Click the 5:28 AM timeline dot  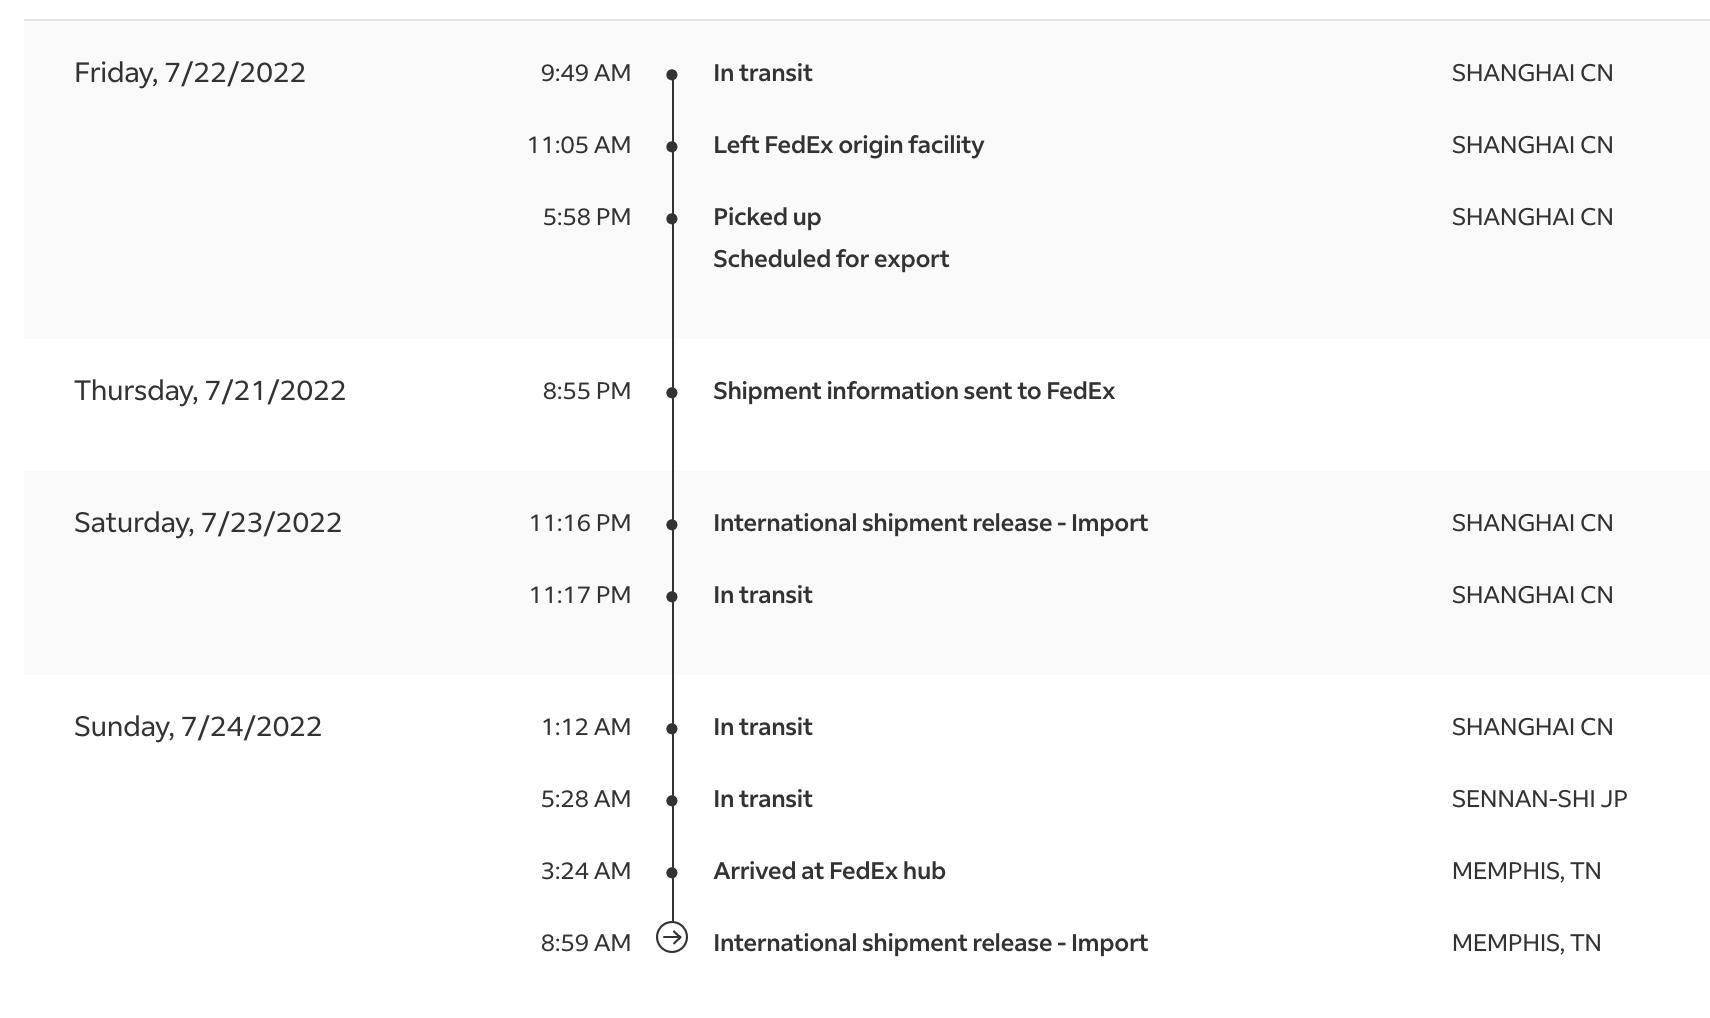[672, 801]
